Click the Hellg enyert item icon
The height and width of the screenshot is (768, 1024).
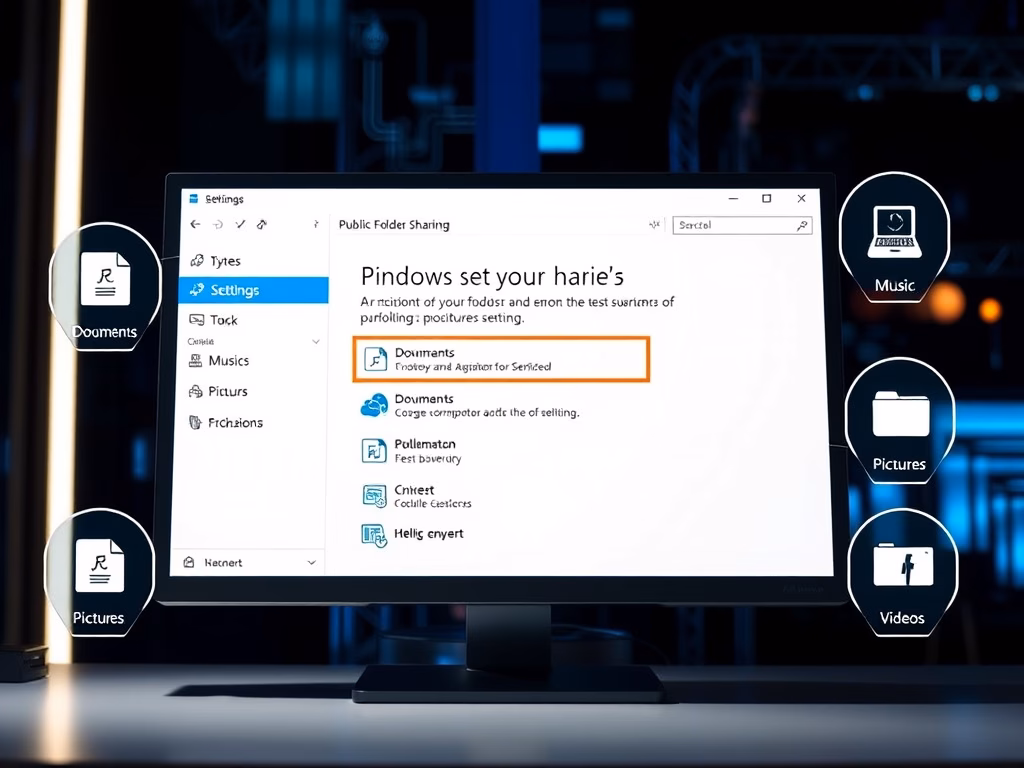(374, 535)
